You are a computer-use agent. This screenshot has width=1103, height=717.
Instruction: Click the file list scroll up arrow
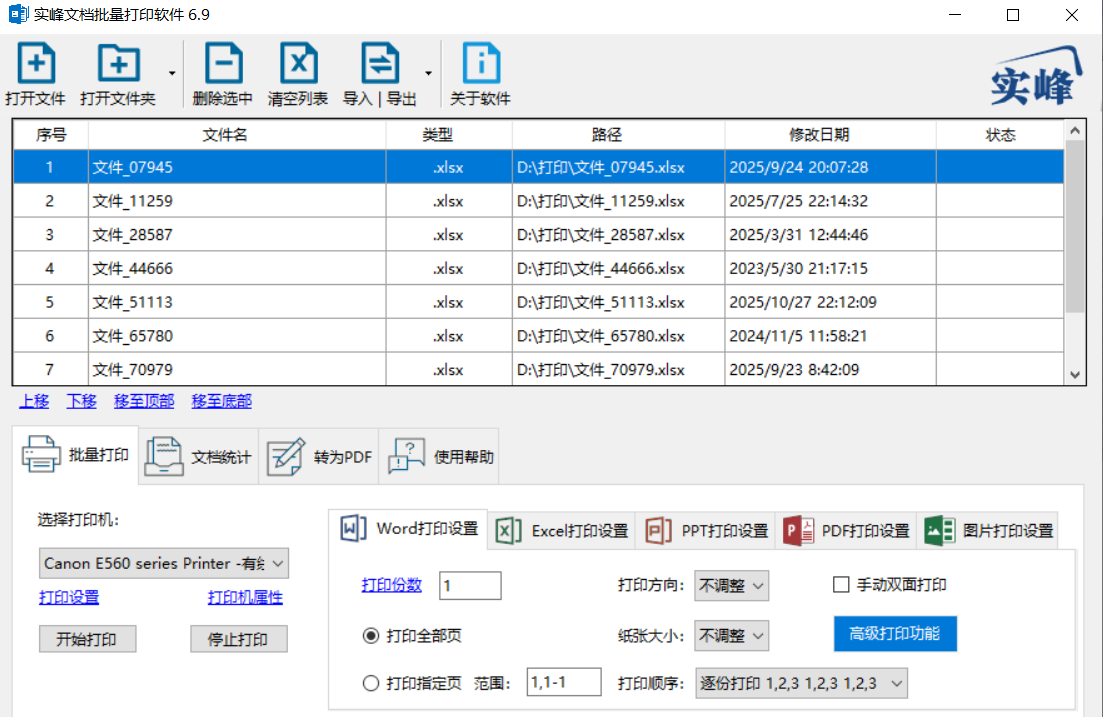[1075, 130]
